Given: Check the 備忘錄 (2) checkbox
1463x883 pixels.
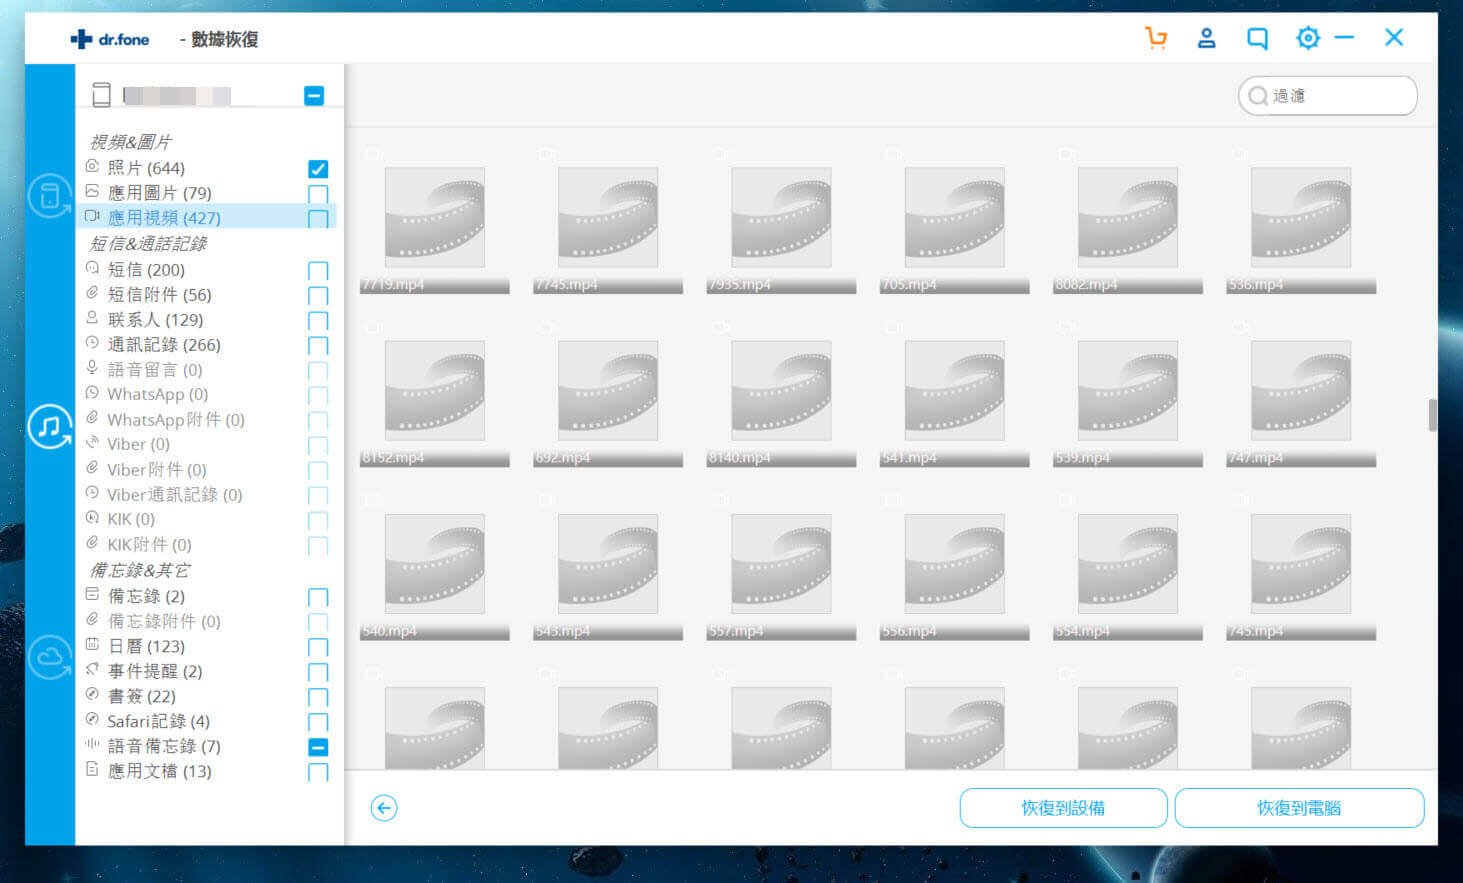Looking at the screenshot, I should pyautogui.click(x=318, y=598).
